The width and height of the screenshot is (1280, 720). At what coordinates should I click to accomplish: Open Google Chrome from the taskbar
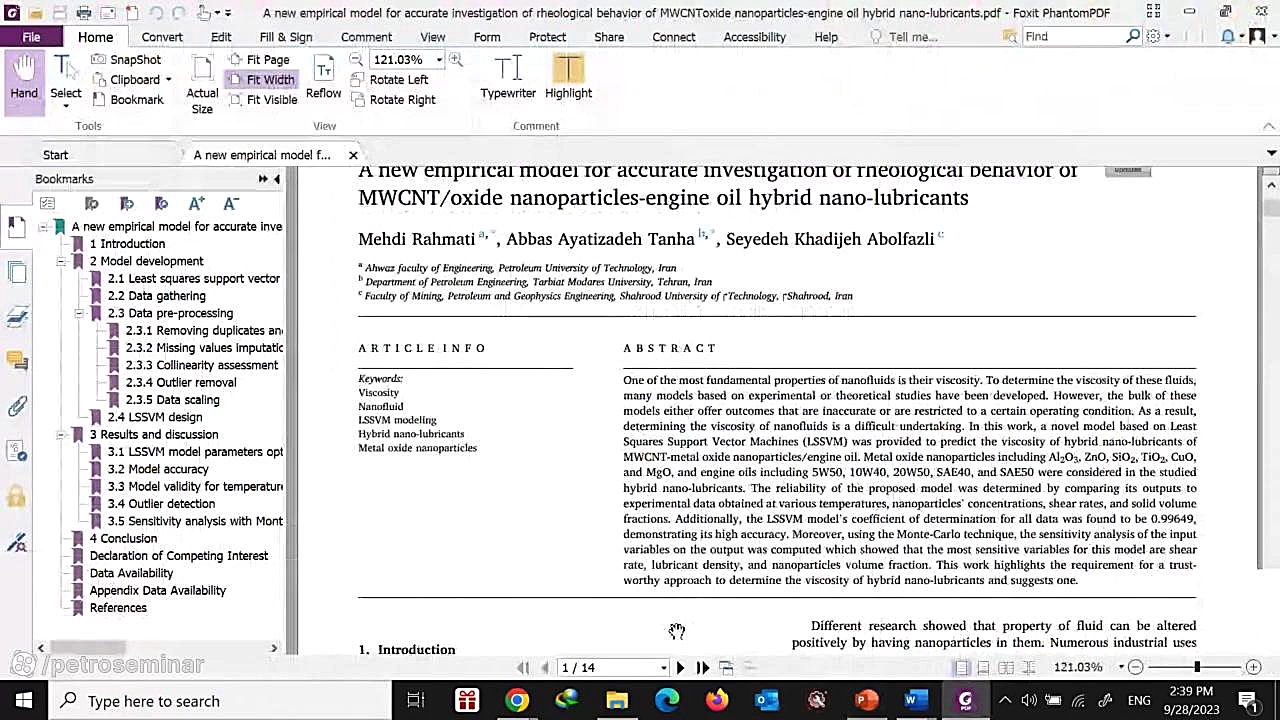tap(517, 701)
